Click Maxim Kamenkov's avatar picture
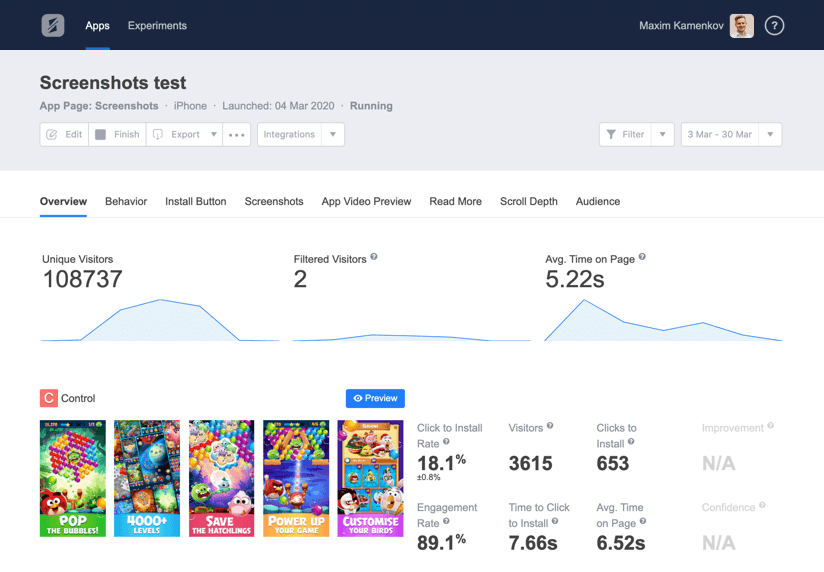 (x=741, y=26)
